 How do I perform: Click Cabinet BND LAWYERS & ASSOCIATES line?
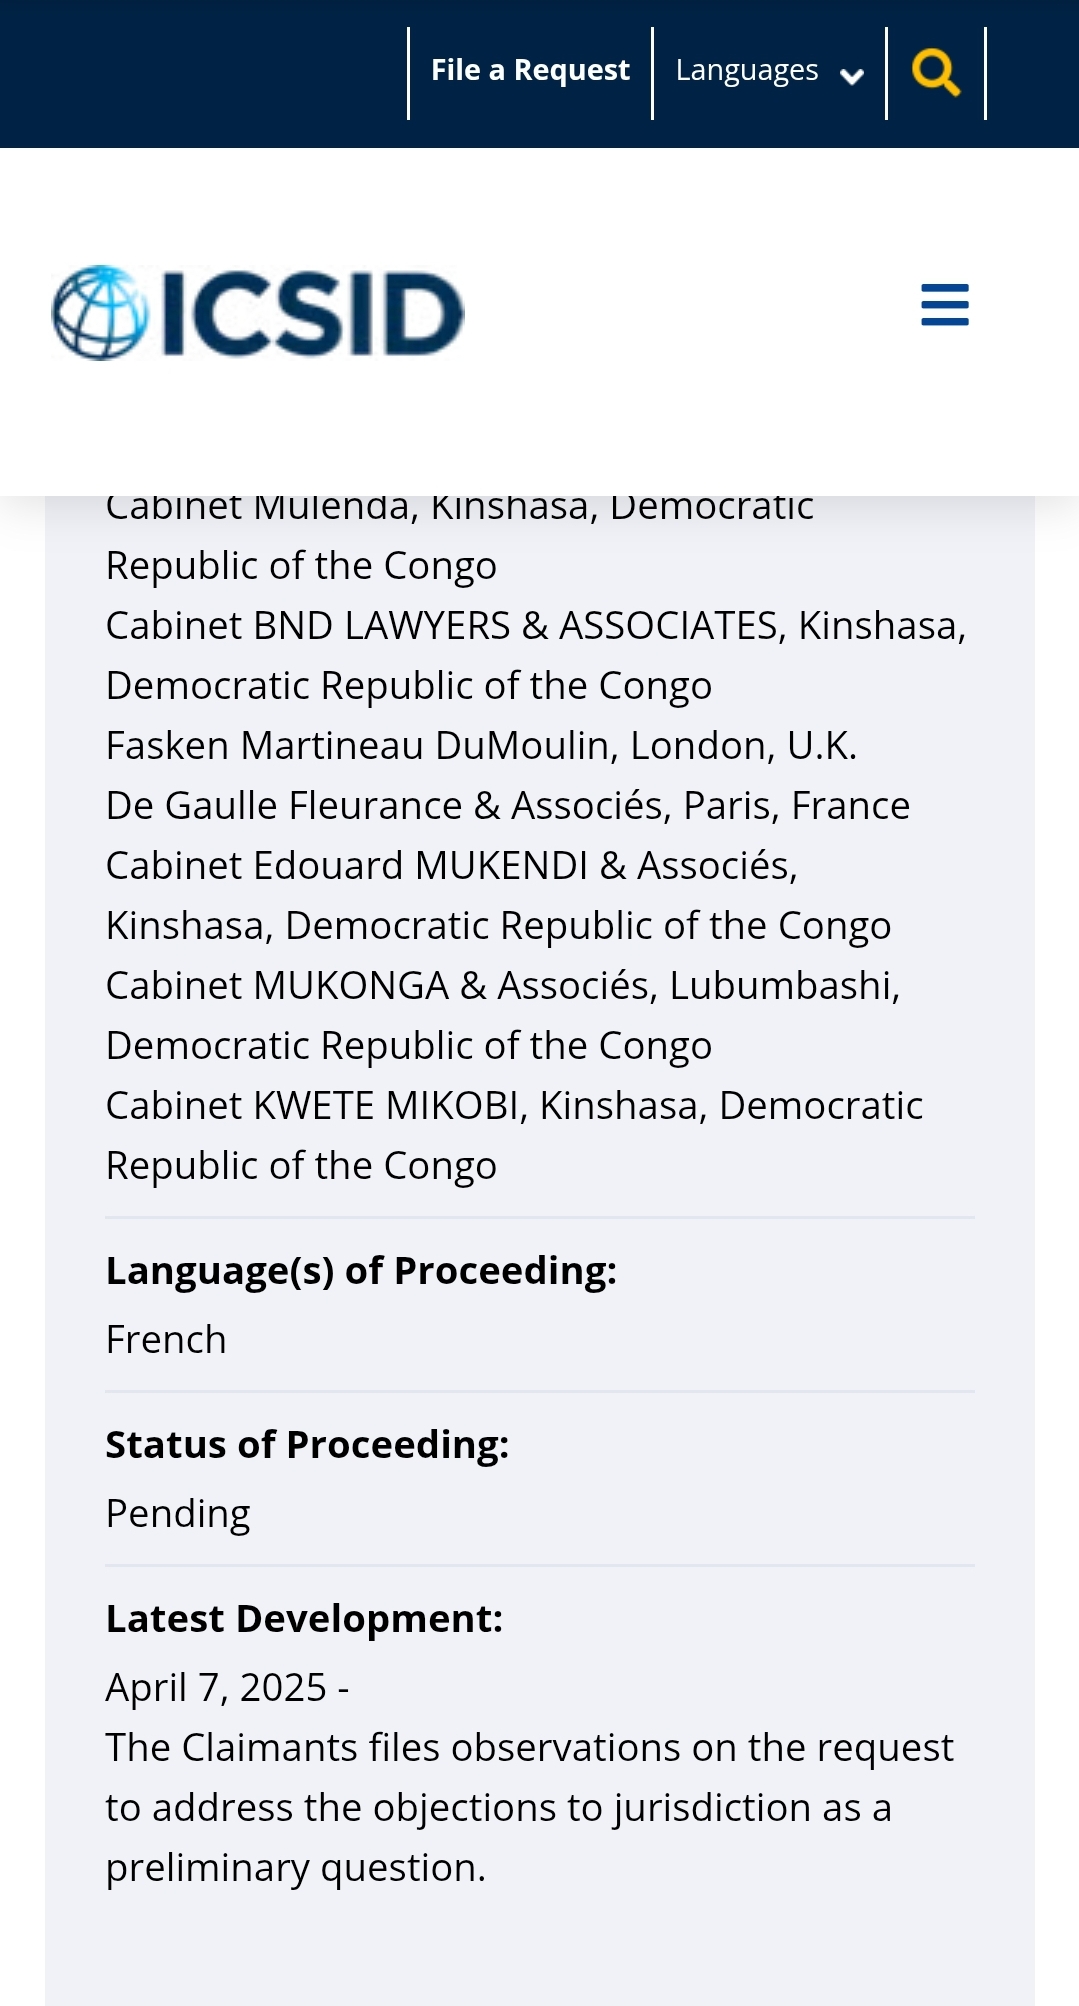pos(536,656)
